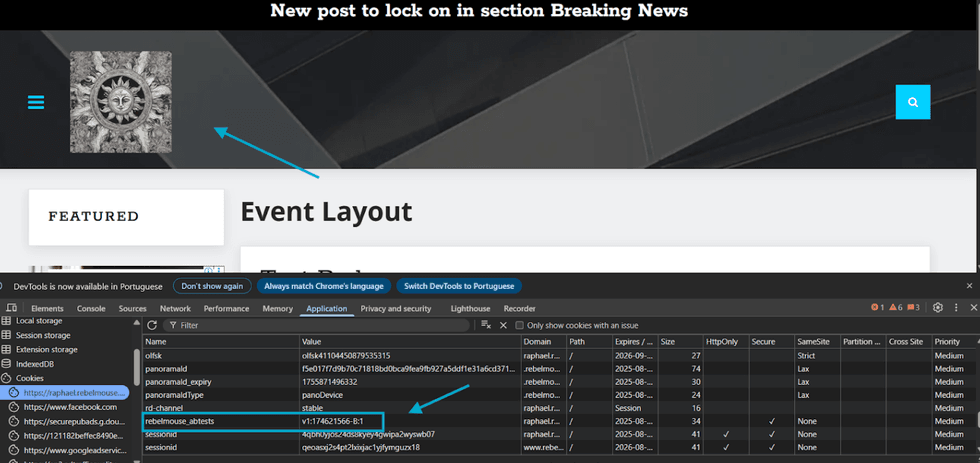Select the rd-channel cookie name
The width and height of the screenshot is (980, 463).
click(x=164, y=408)
